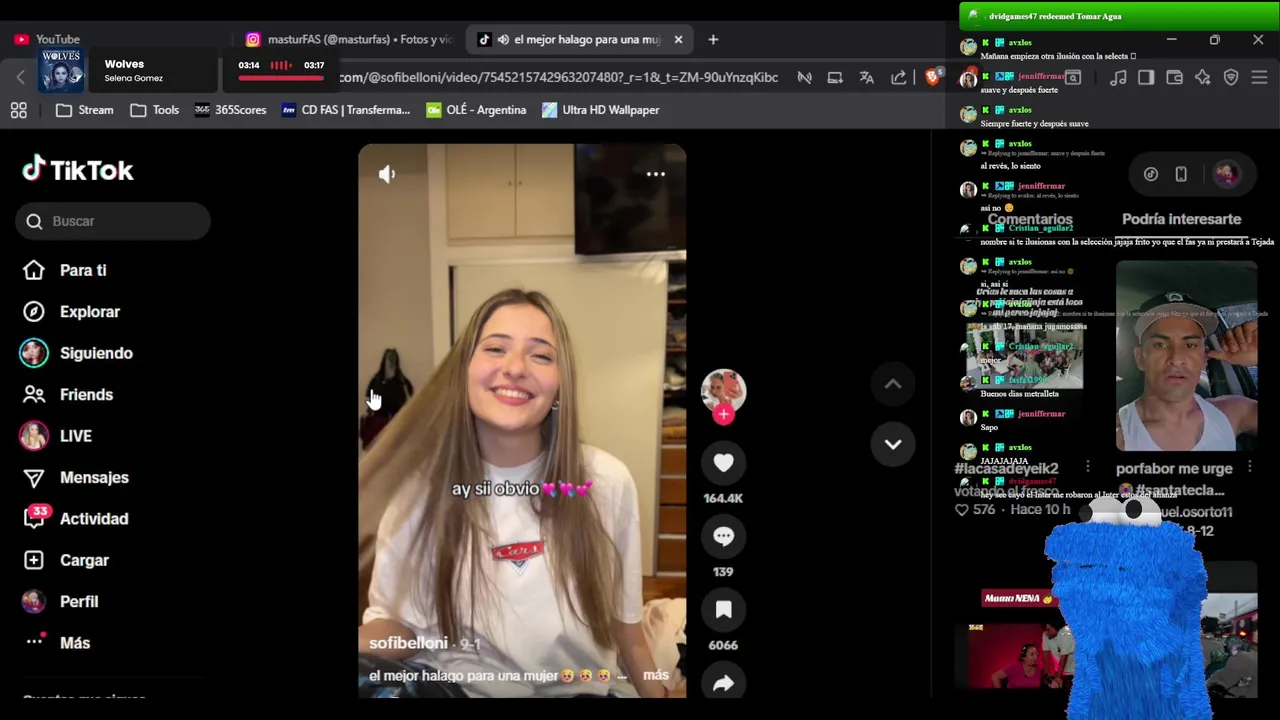Open Actividad notifications
Viewport: 1280px width, 720px height.
click(94, 519)
